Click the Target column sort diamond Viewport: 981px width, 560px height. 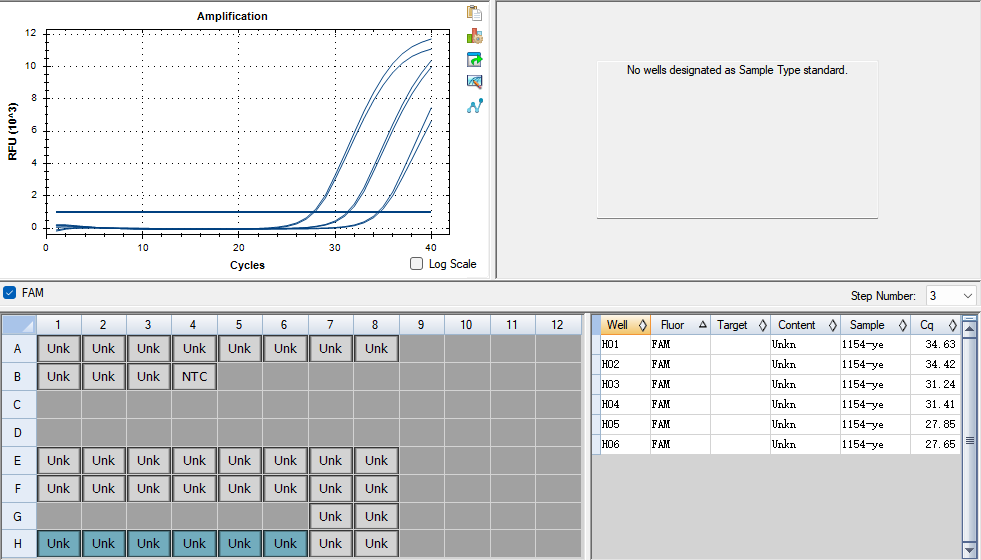click(763, 325)
